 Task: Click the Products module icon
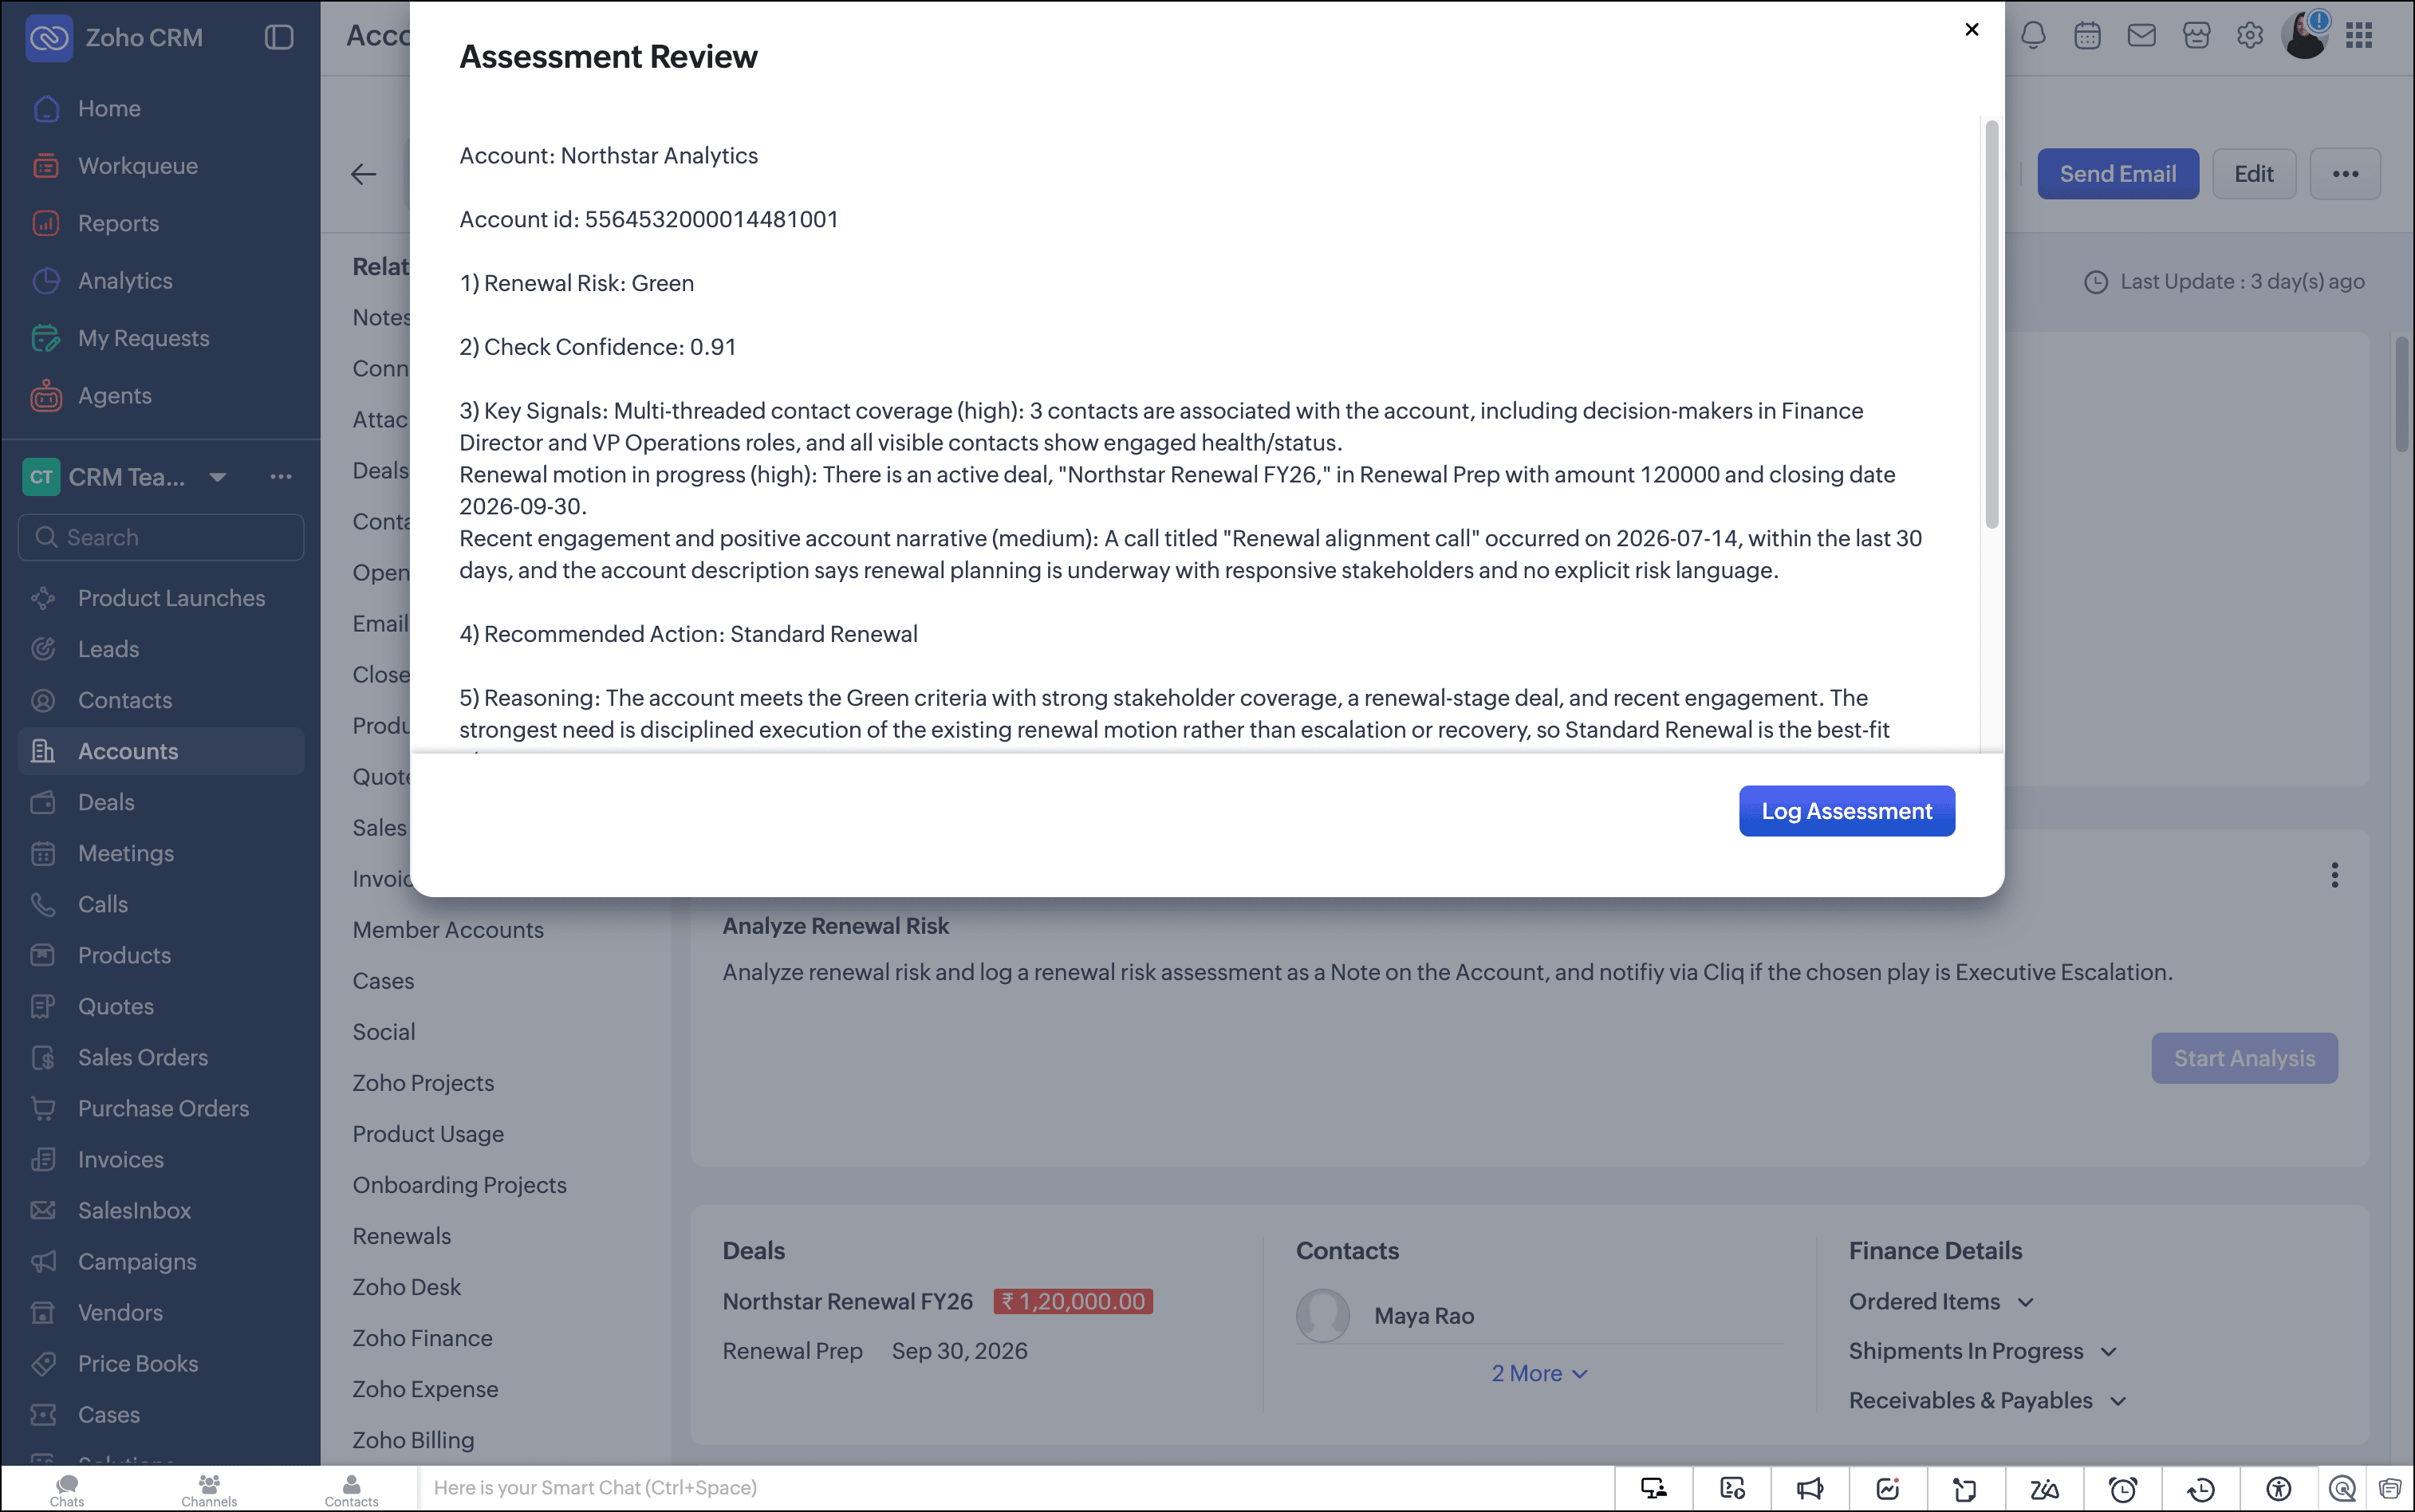click(x=43, y=955)
